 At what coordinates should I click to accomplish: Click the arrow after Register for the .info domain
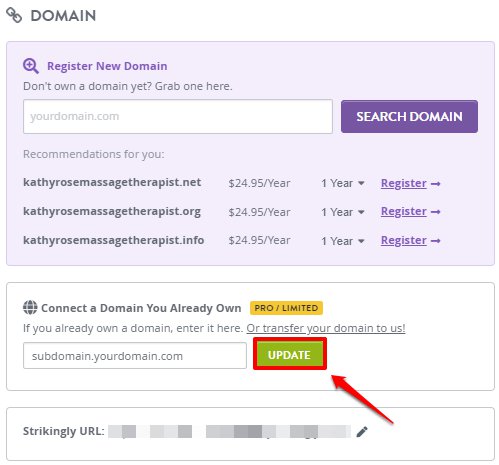436,241
